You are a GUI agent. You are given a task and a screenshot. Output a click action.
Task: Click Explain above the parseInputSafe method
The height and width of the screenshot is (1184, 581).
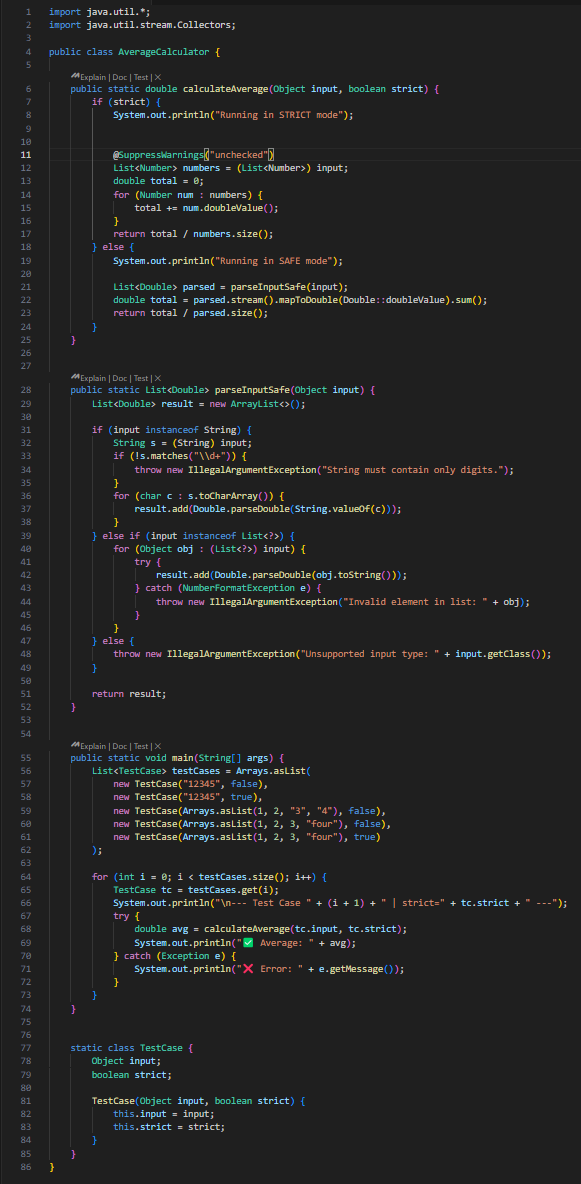point(94,378)
